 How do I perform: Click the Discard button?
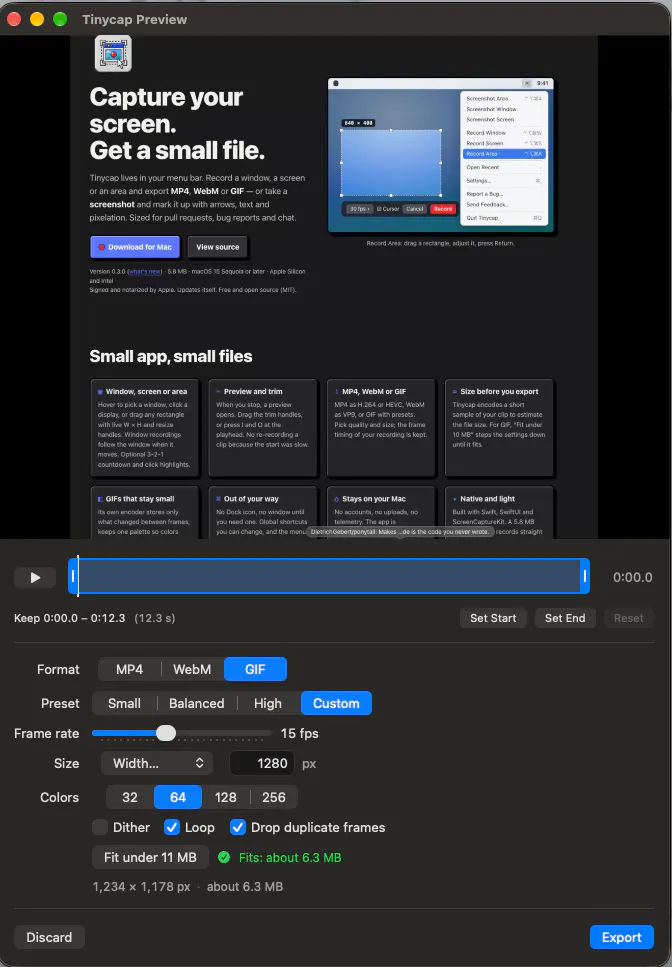(49, 937)
